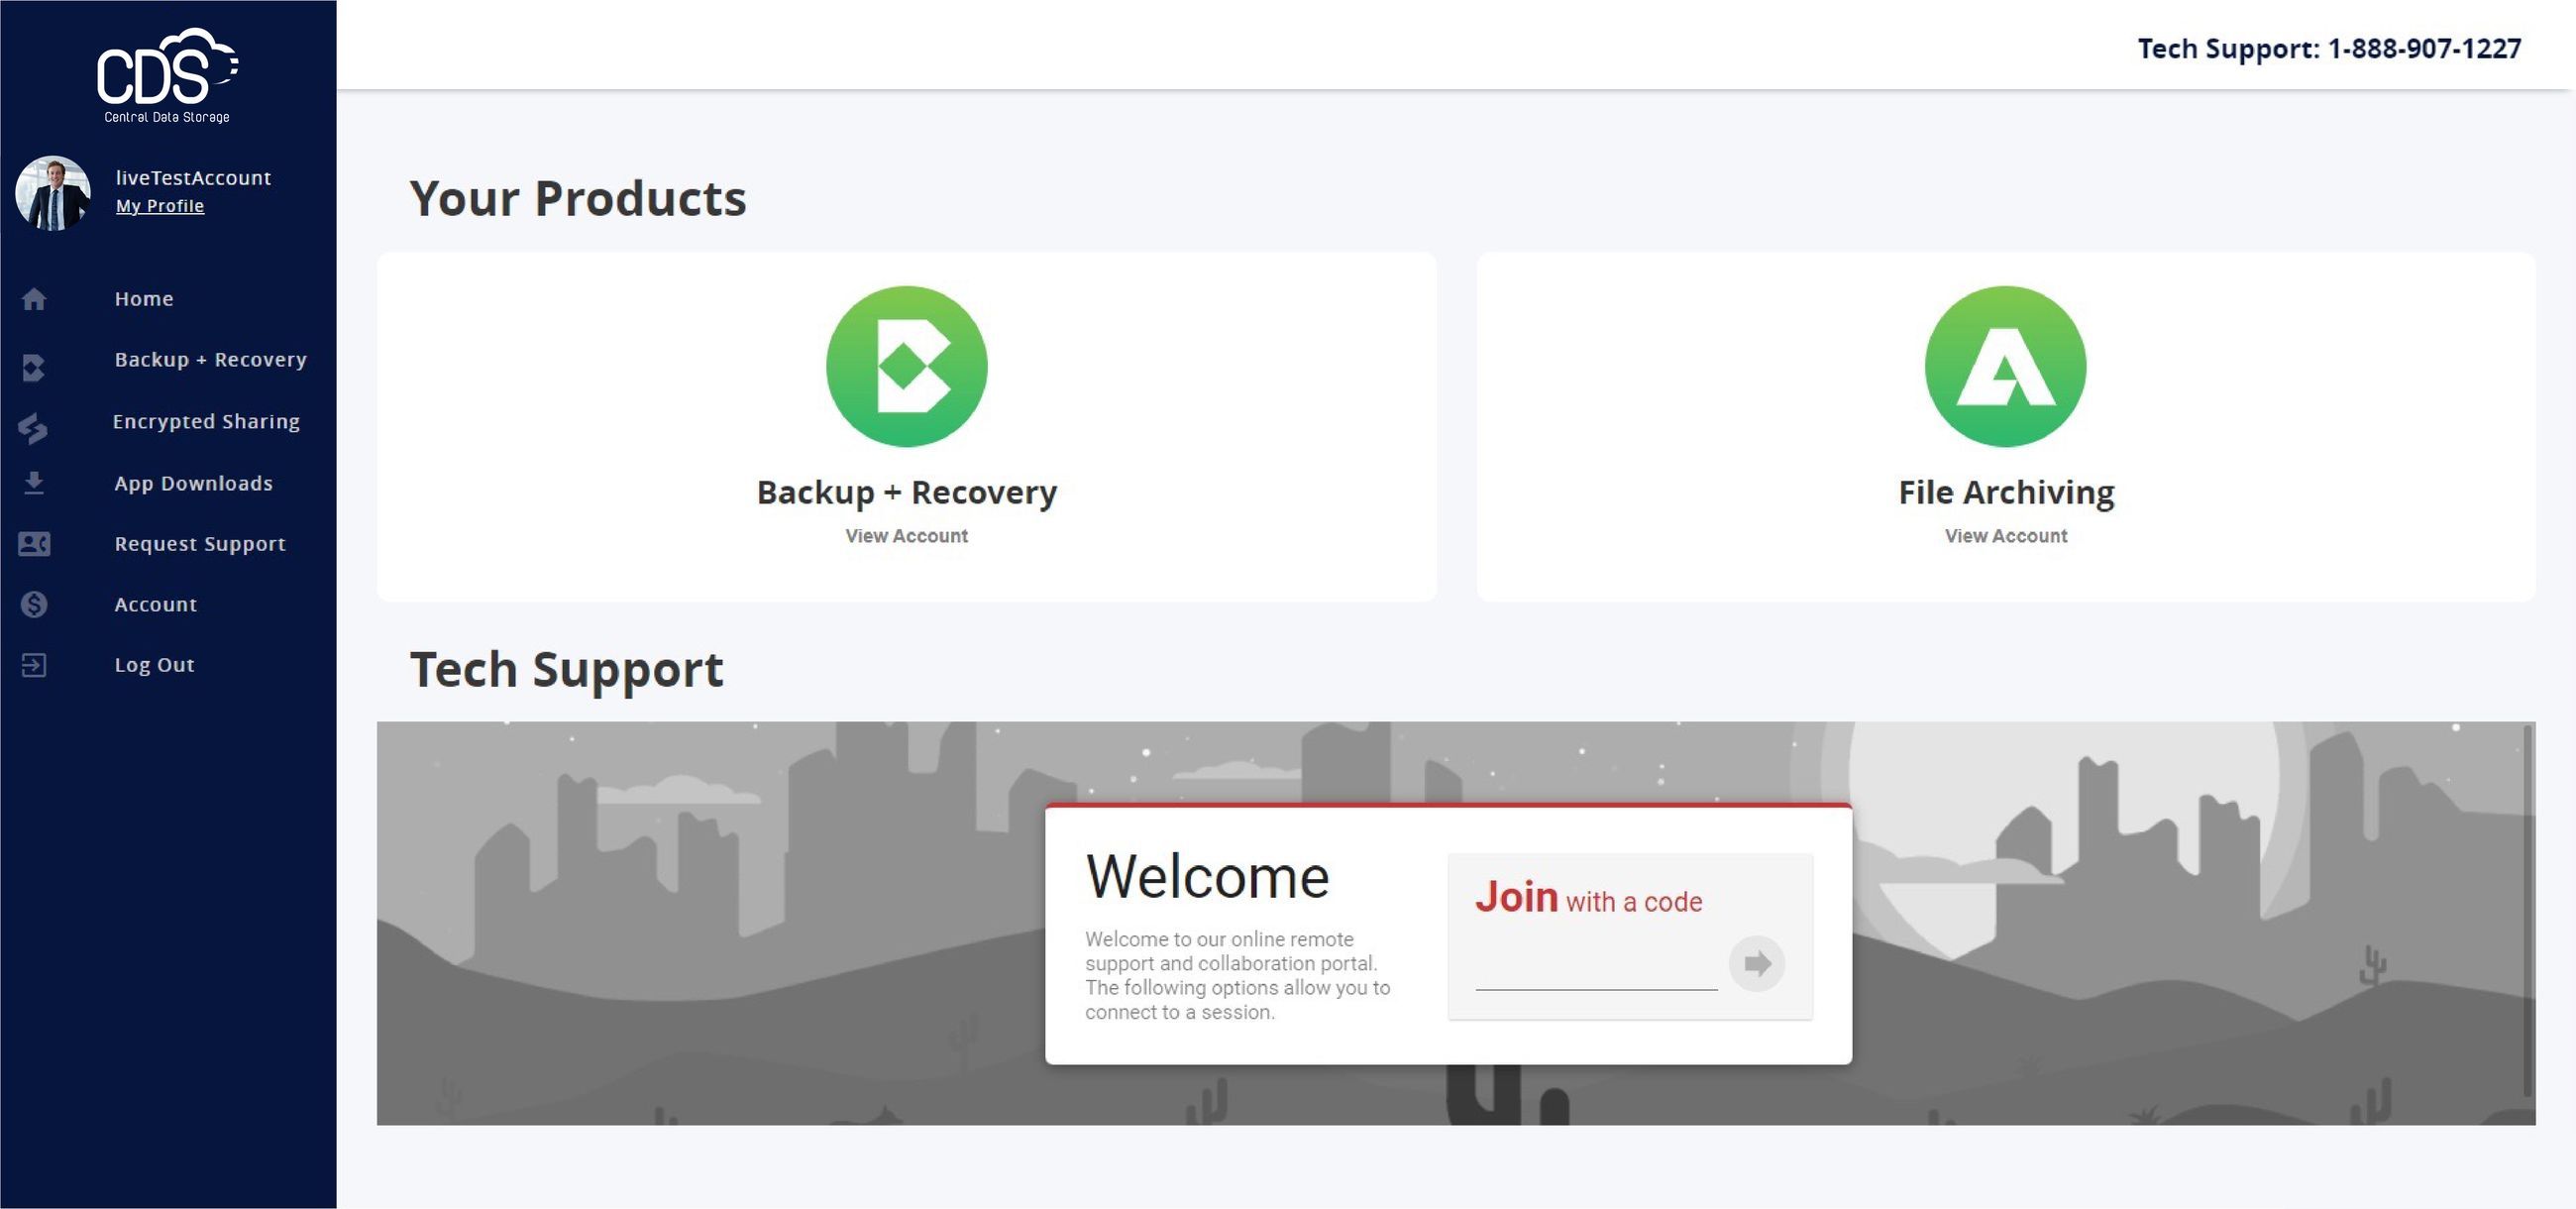Open the My Profile link

coord(160,206)
